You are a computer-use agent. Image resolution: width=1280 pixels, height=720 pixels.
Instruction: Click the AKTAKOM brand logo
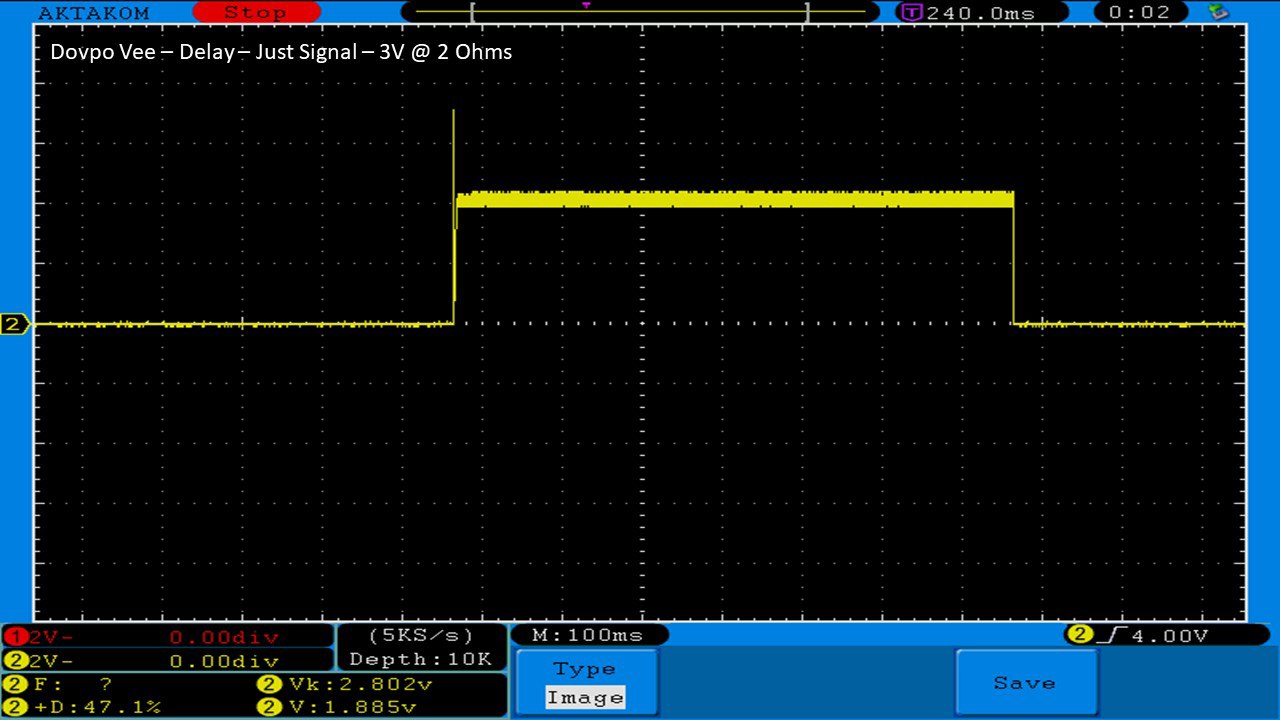point(93,13)
